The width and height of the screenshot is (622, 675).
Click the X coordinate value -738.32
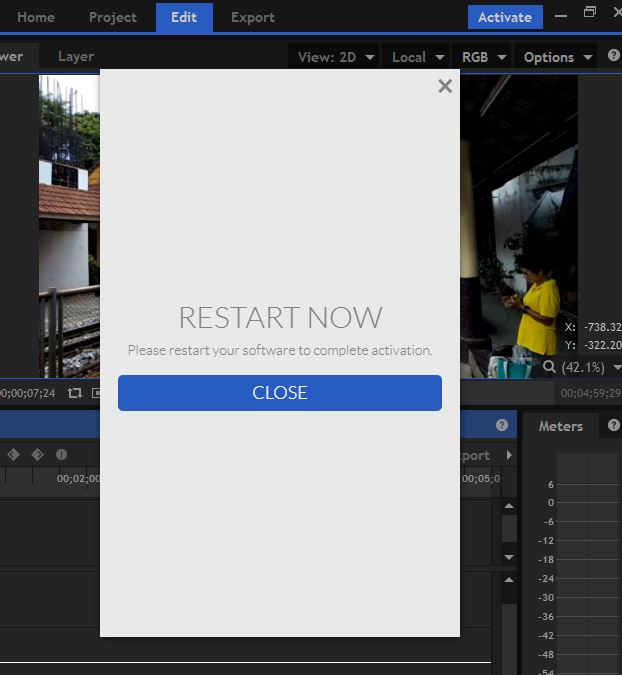tap(603, 327)
